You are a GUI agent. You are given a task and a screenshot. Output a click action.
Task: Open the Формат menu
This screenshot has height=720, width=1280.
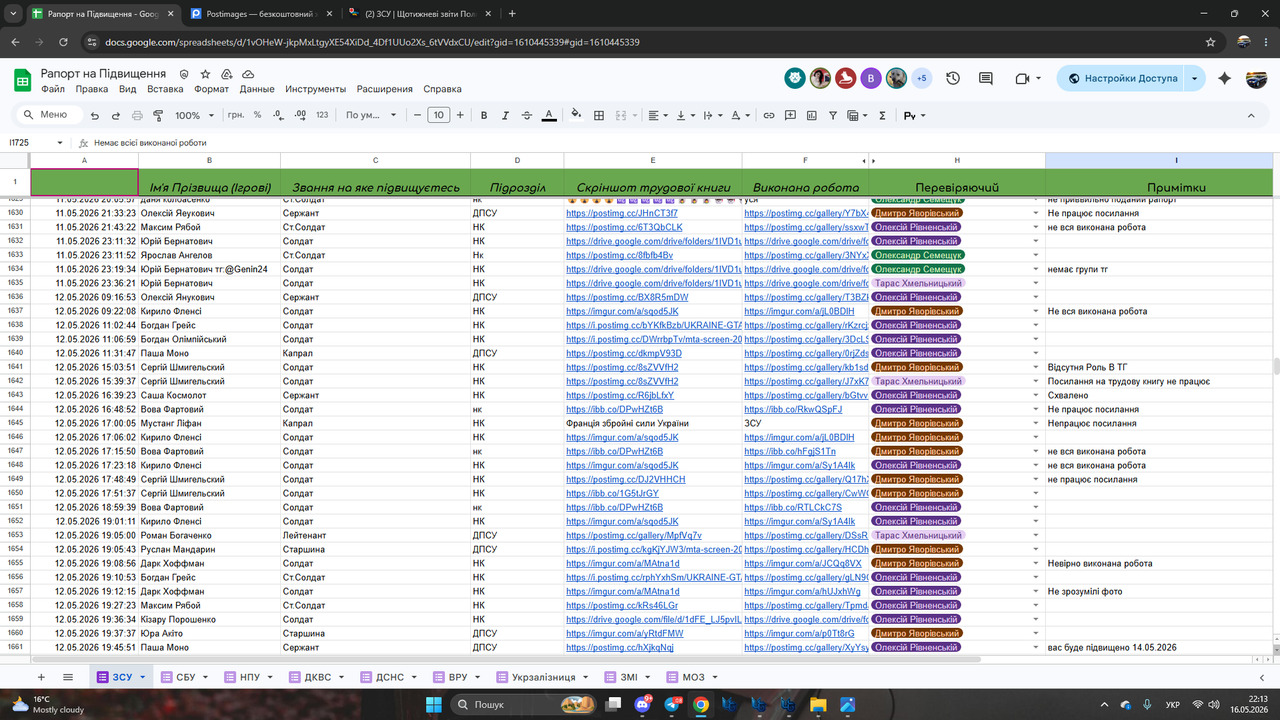point(211,89)
